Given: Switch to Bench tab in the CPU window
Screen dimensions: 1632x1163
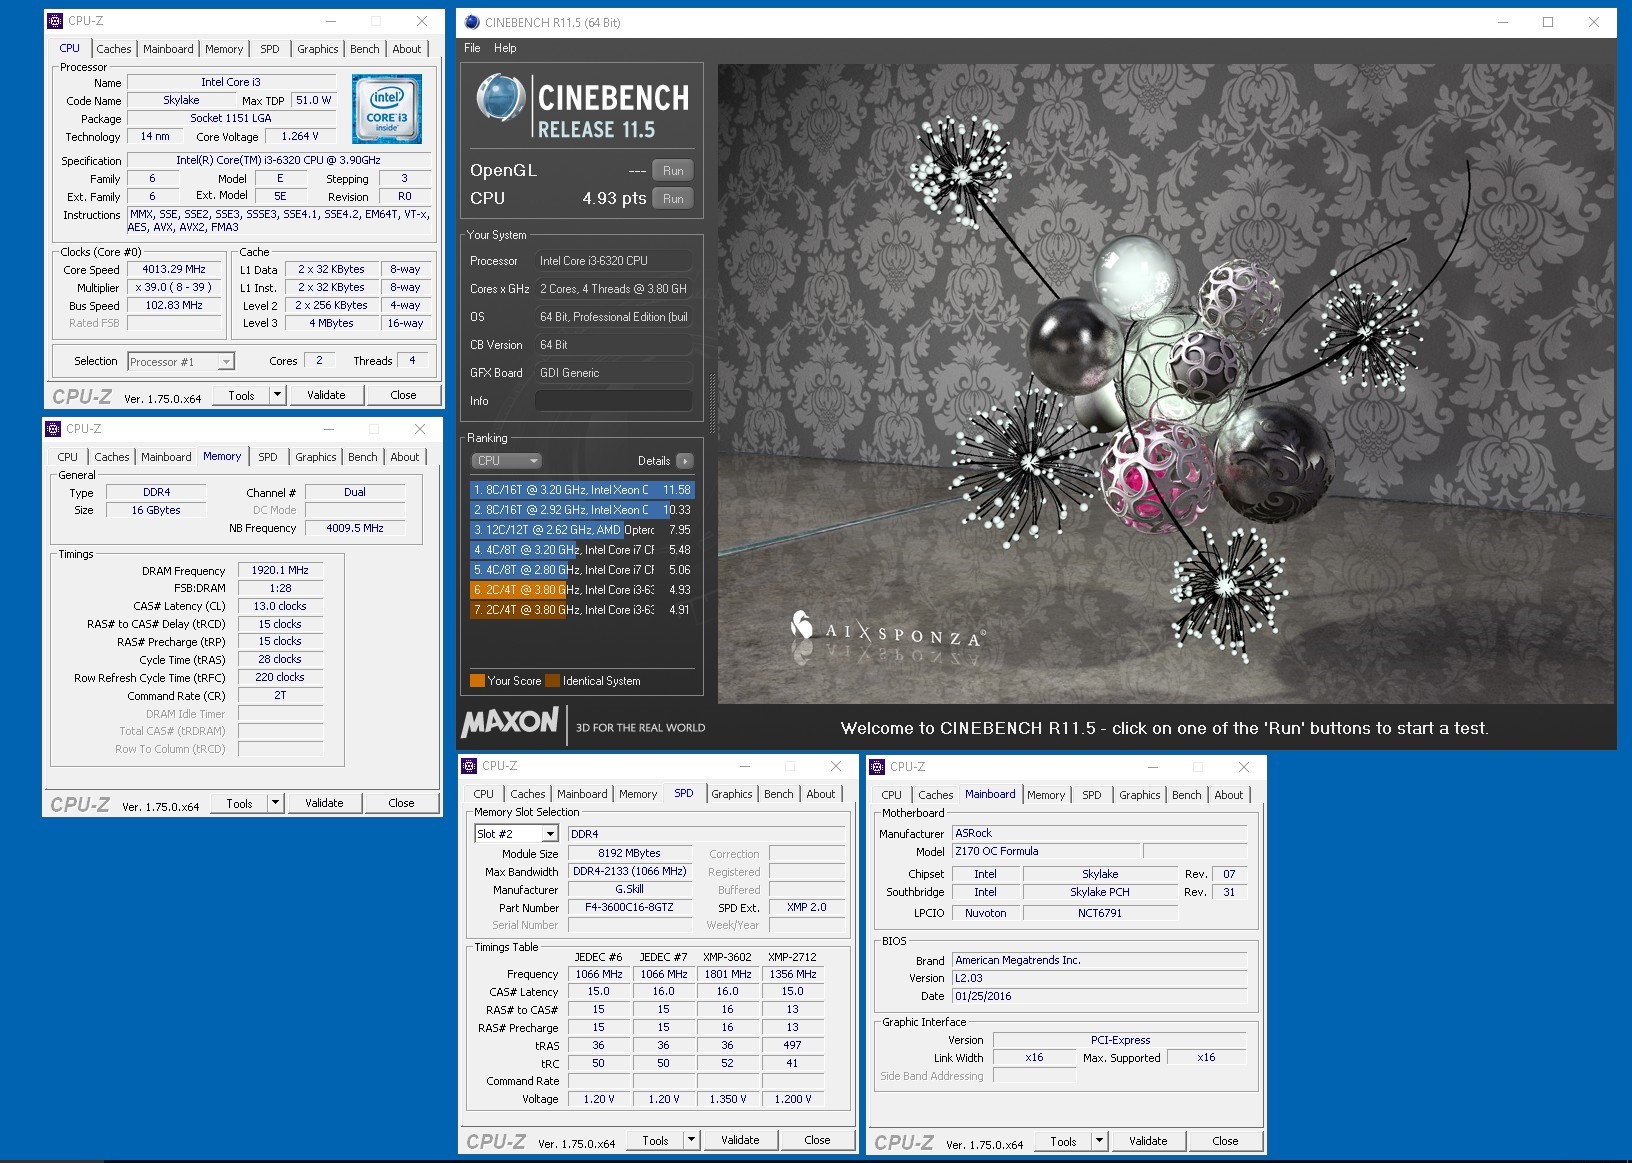Looking at the screenshot, I should (x=364, y=49).
